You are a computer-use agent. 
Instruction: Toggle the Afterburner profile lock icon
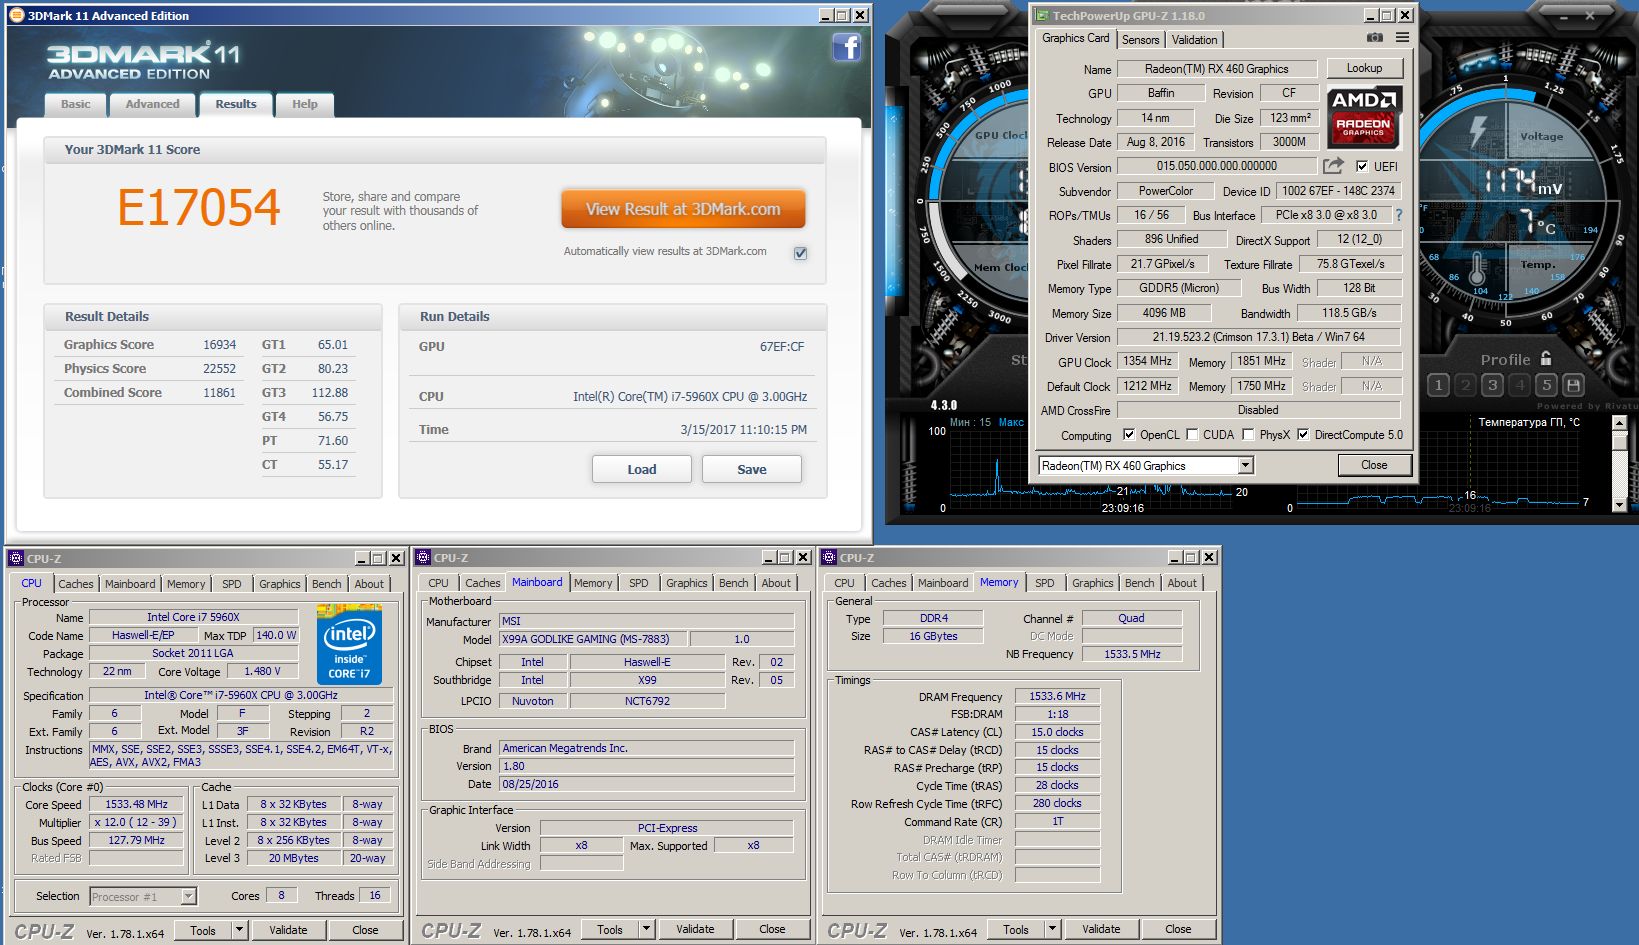[x=1546, y=358]
